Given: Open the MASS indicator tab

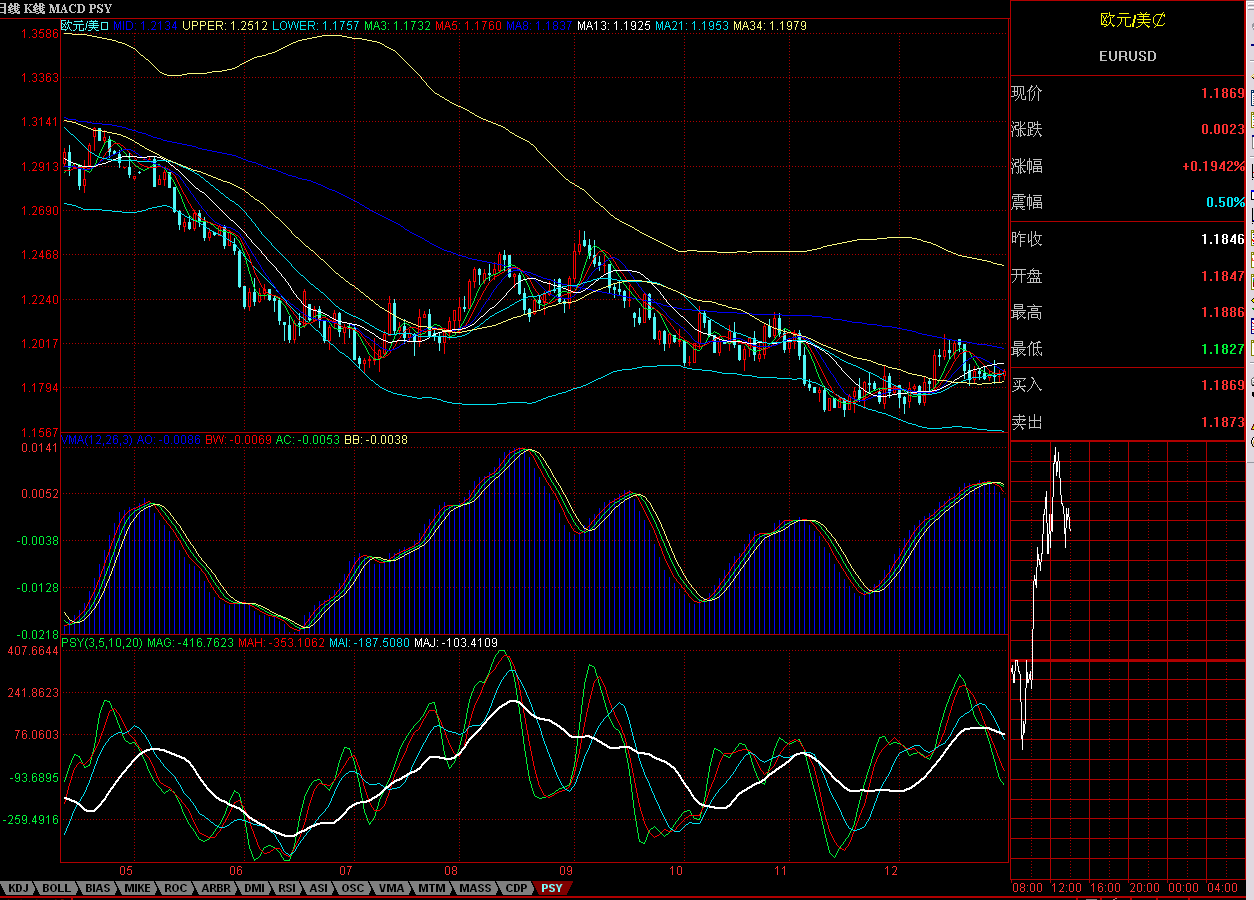Looking at the screenshot, I should click(x=476, y=888).
